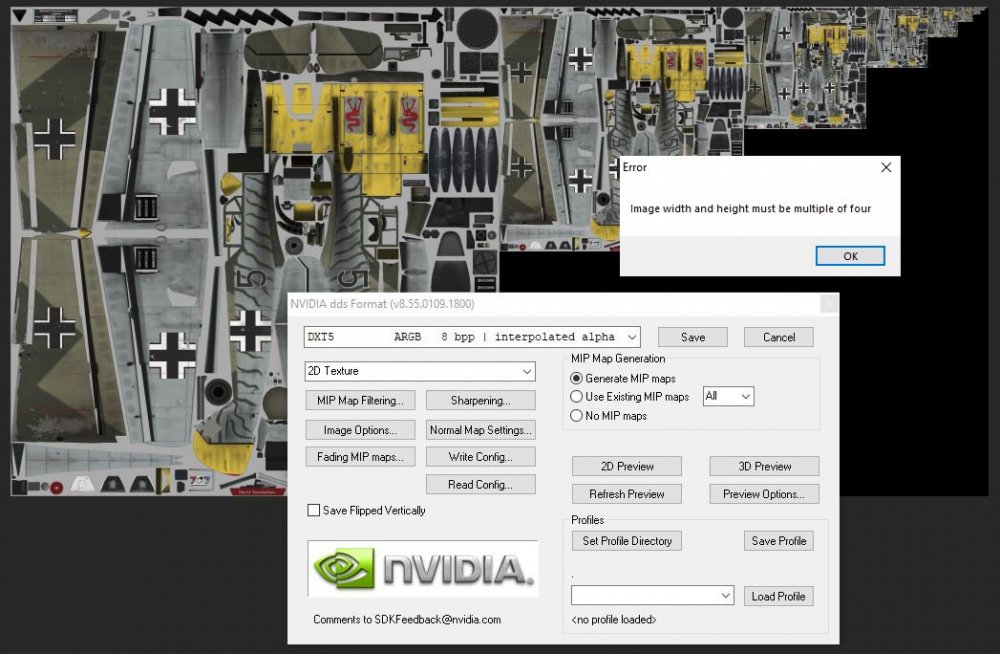The height and width of the screenshot is (654, 1000).
Task: Open MIP Map Filtering settings
Action: coord(360,401)
